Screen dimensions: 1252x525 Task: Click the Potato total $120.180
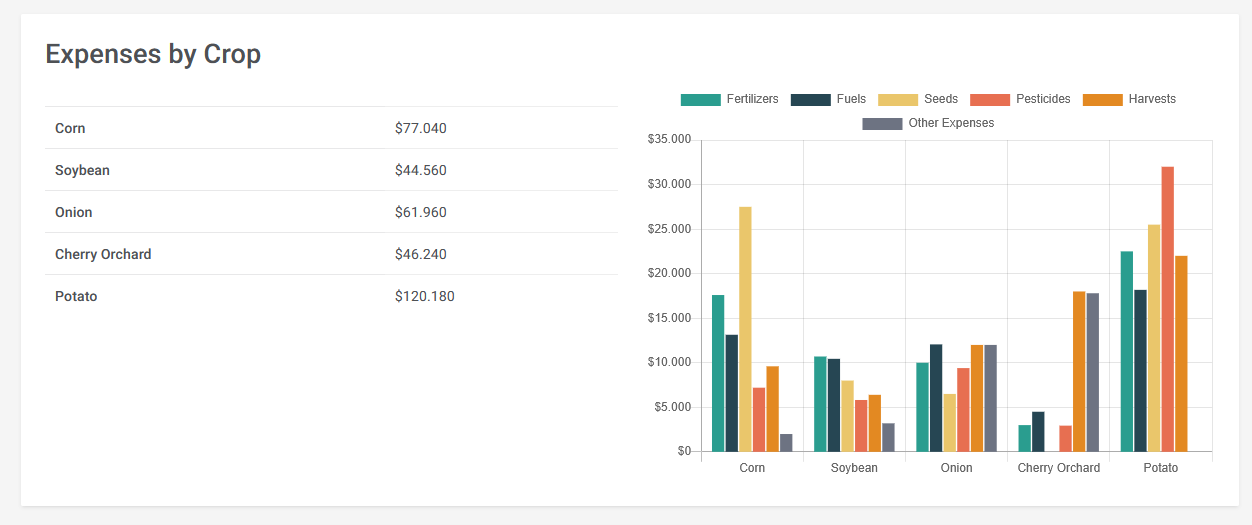424,296
